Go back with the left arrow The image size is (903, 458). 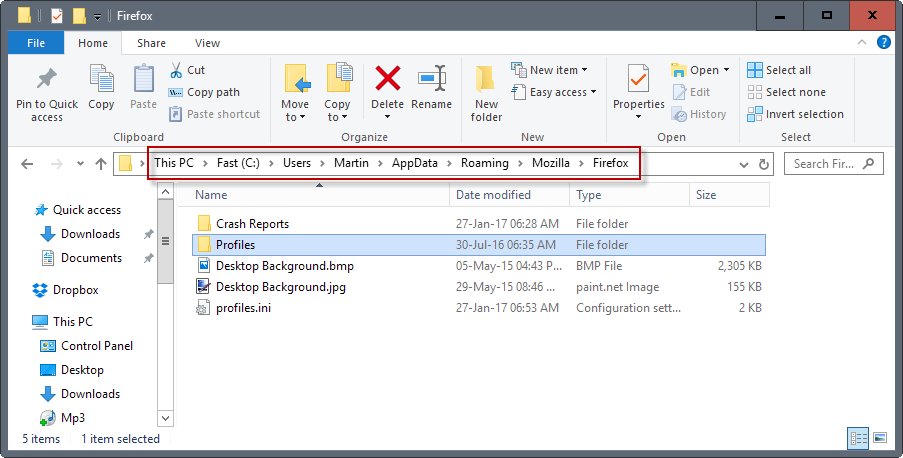27,164
